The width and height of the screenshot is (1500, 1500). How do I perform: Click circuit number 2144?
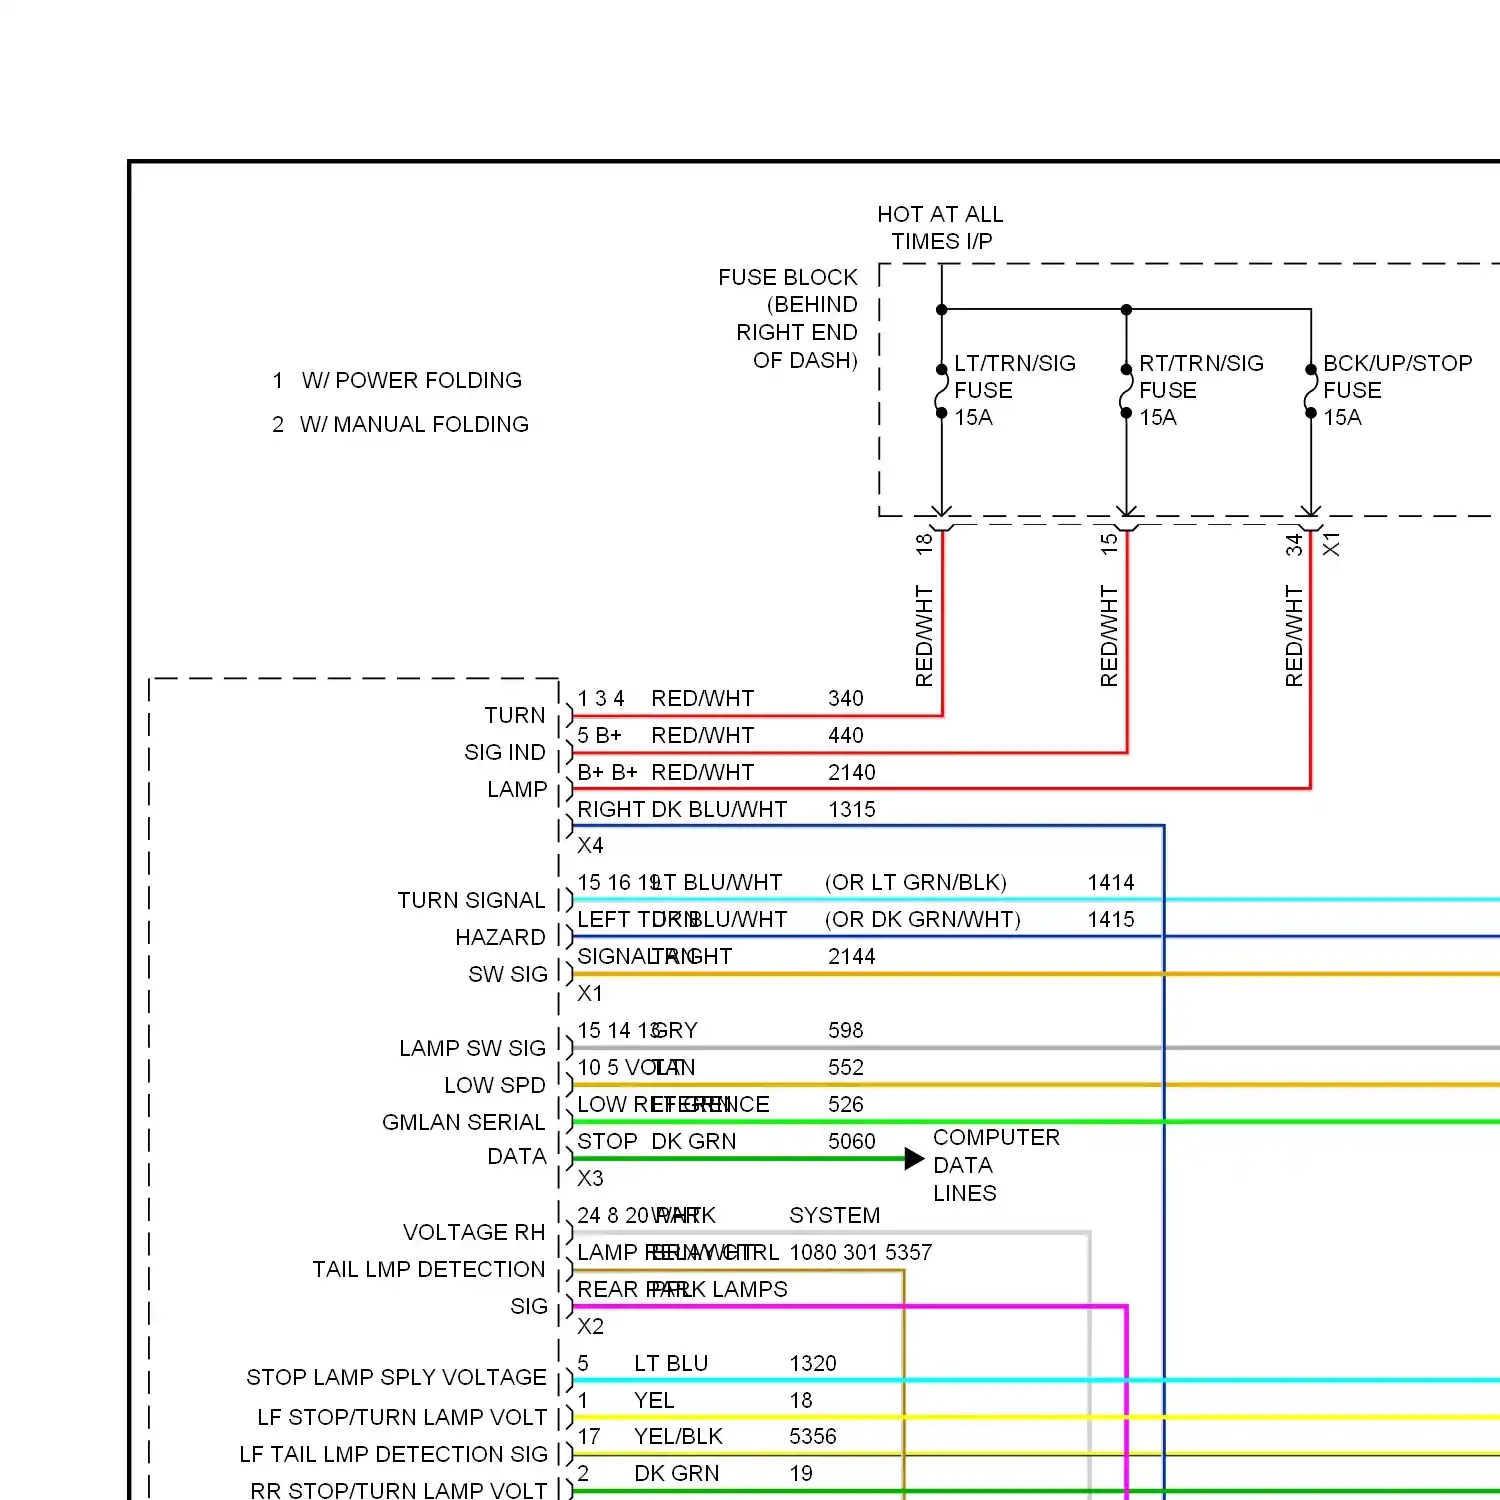click(852, 956)
